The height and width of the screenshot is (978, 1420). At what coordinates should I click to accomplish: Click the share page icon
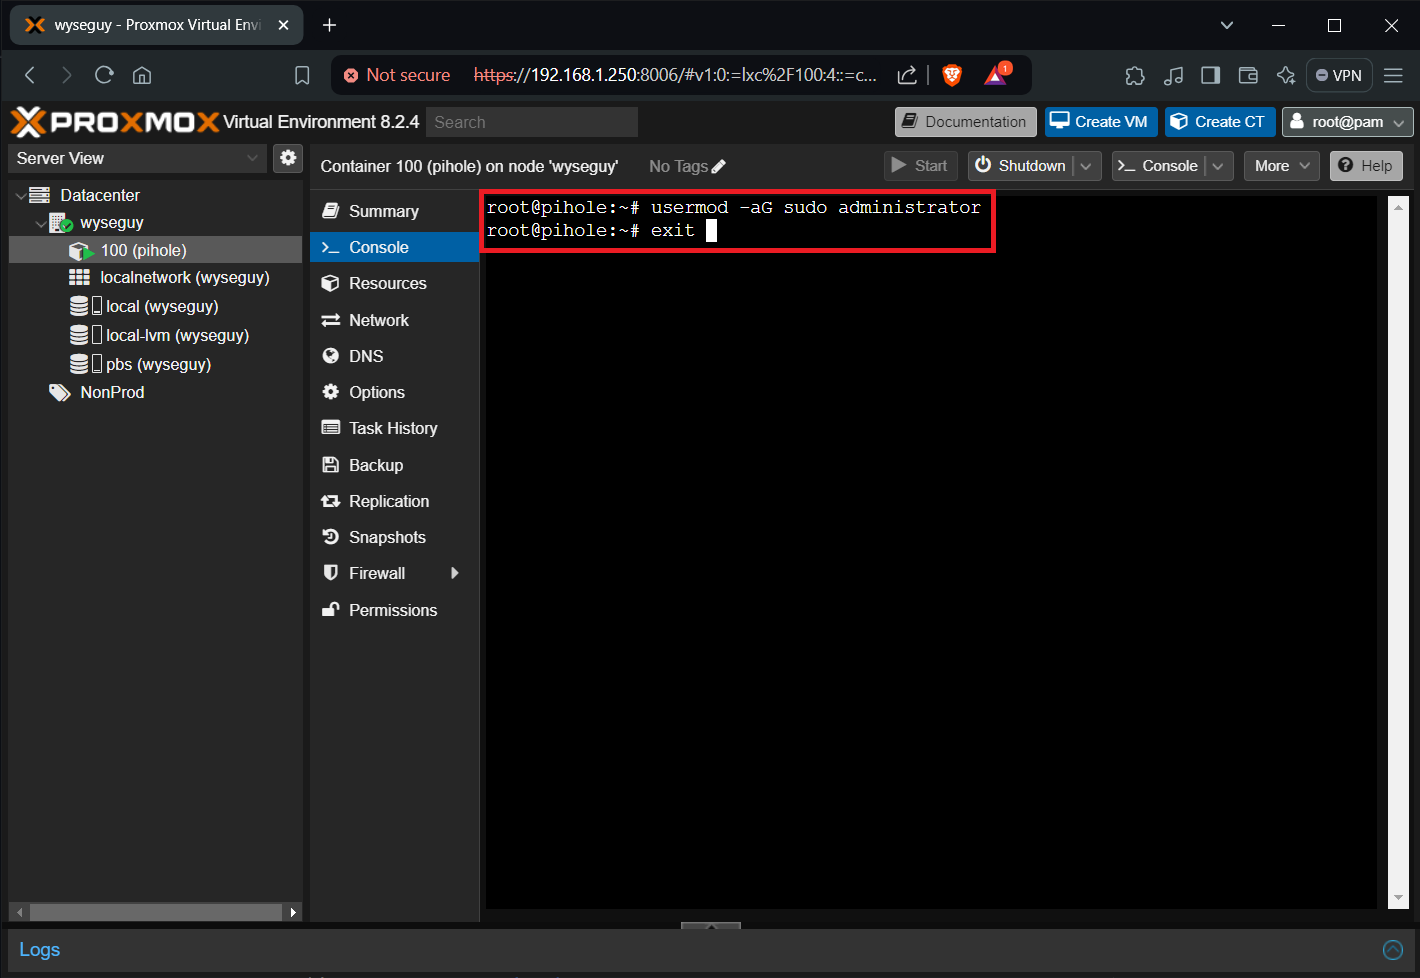tap(907, 75)
